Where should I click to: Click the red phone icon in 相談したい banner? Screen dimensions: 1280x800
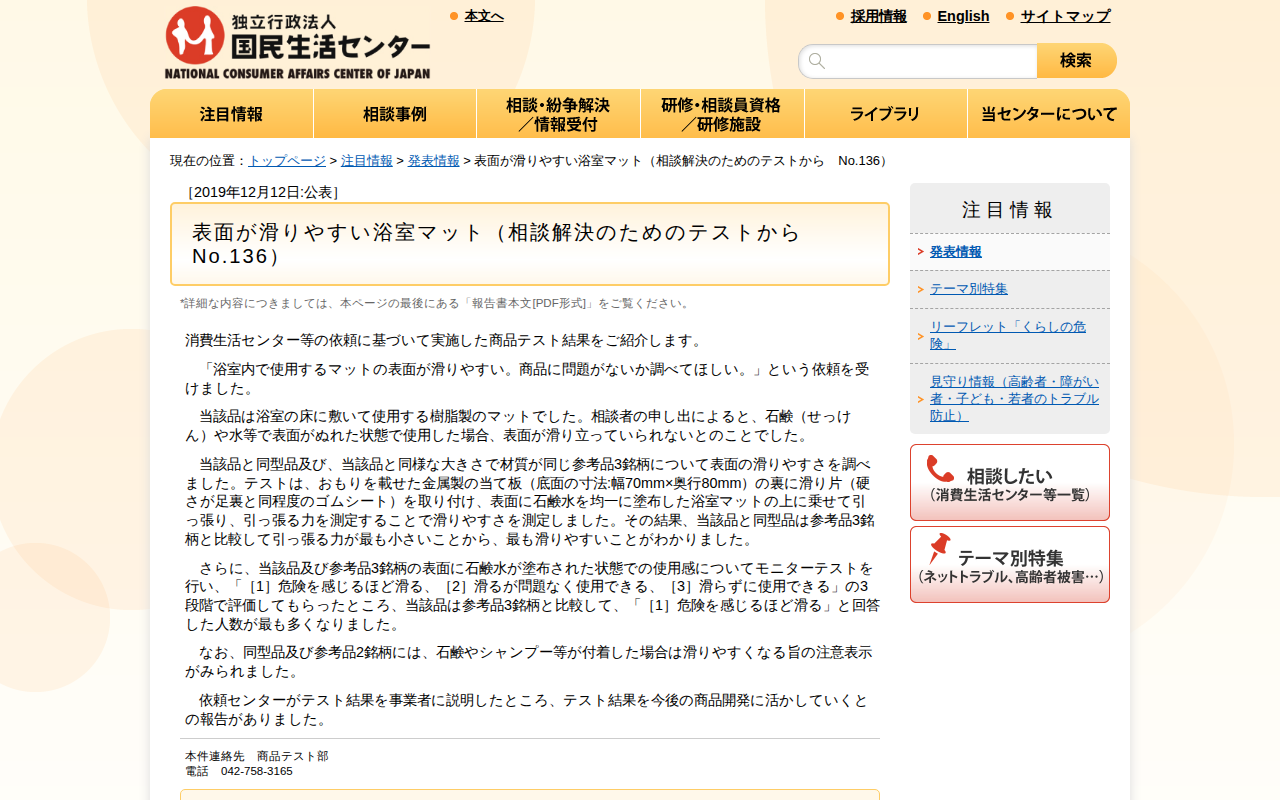click(x=940, y=469)
